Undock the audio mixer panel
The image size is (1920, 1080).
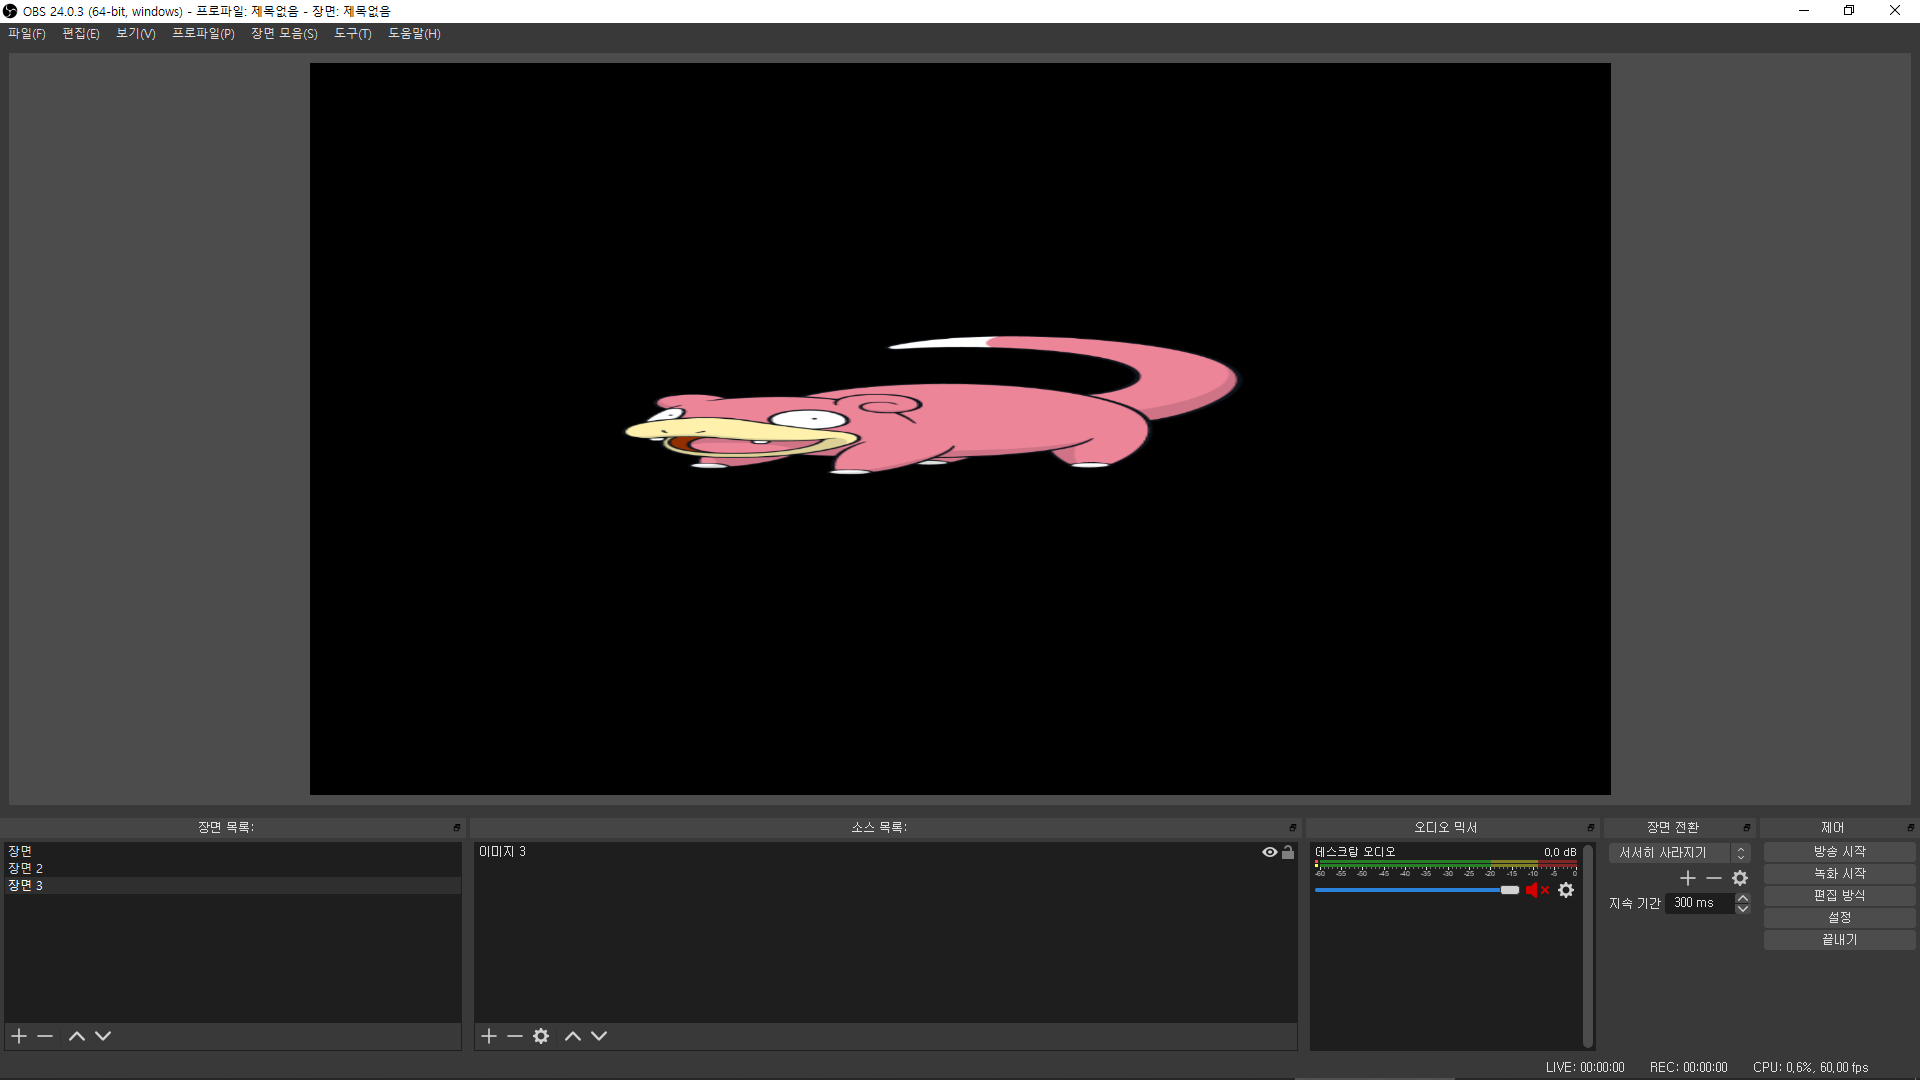point(1590,828)
